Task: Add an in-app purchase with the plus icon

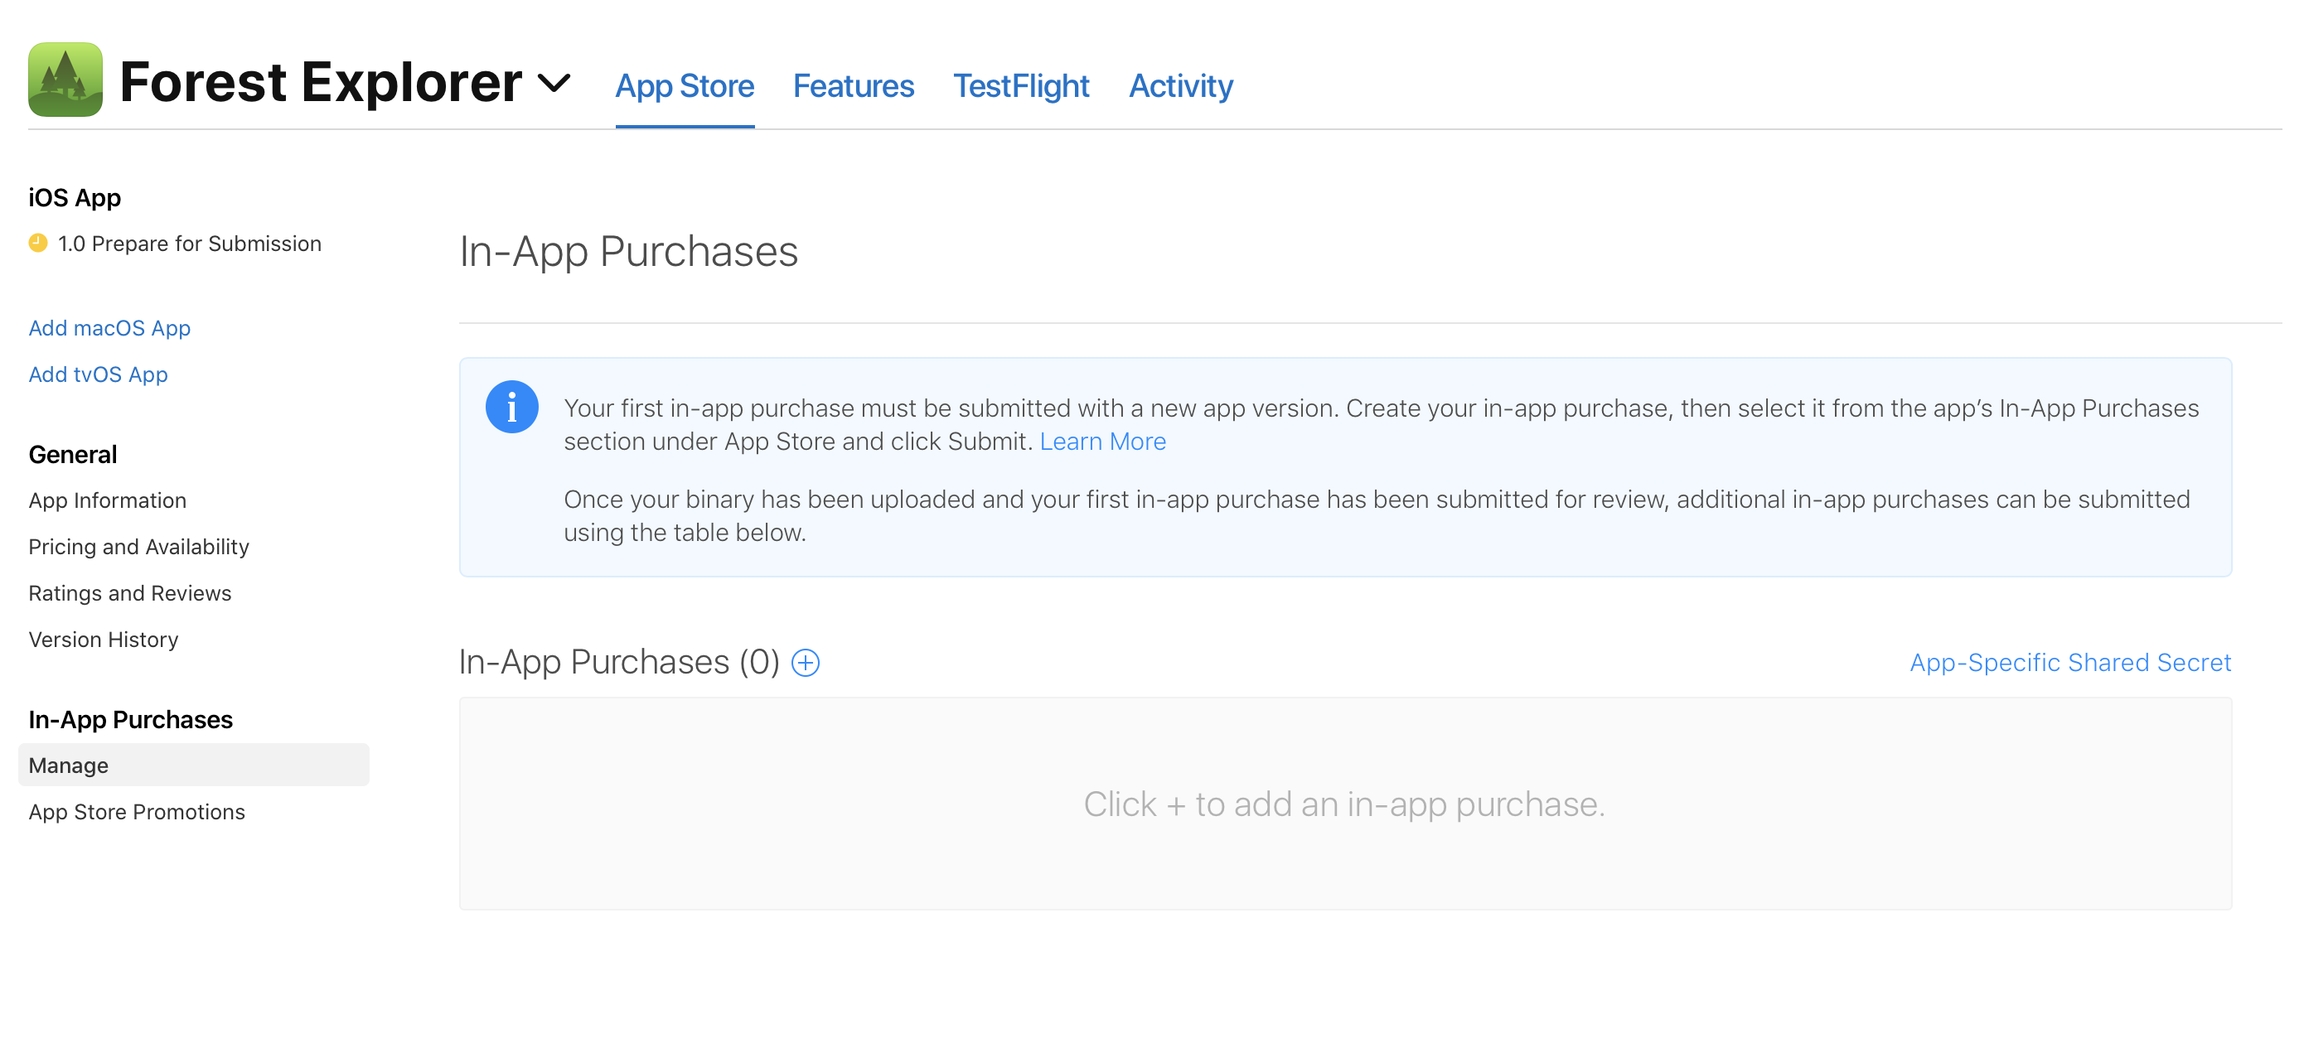Action: tap(806, 662)
